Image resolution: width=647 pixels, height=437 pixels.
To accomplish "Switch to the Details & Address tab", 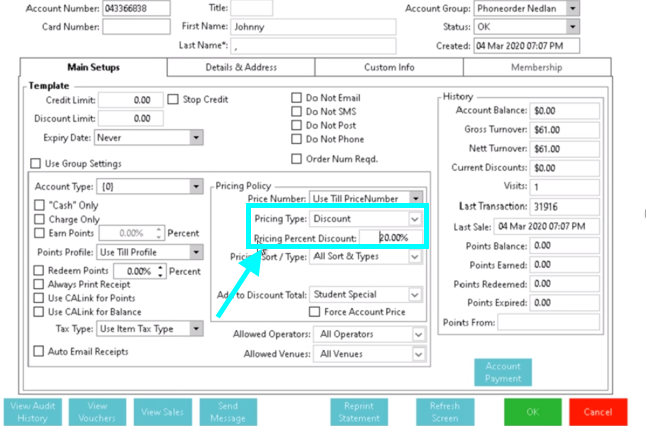I will pos(241,67).
